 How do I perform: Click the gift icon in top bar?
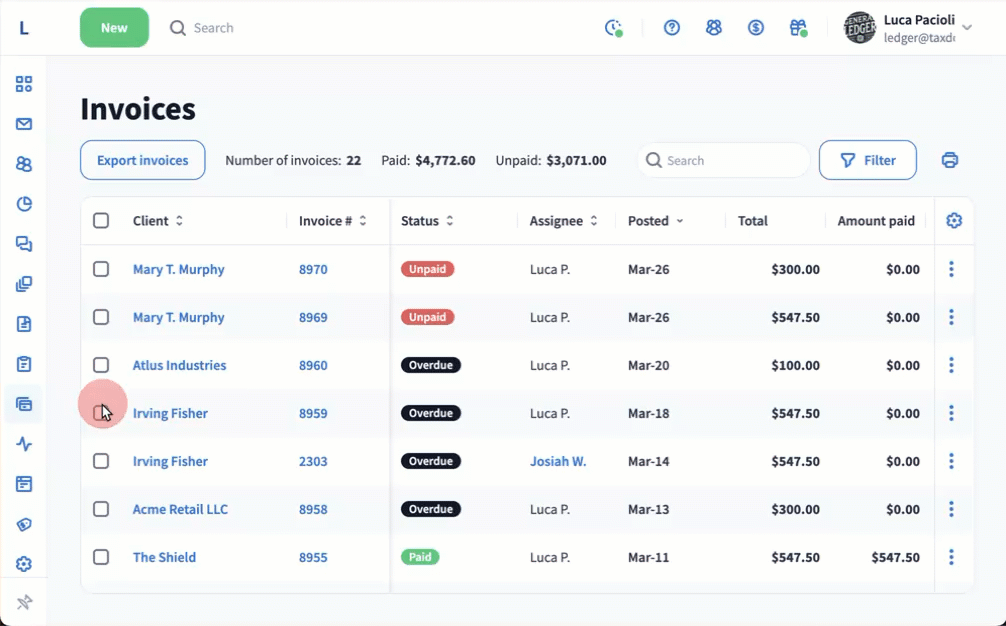[x=797, y=28]
